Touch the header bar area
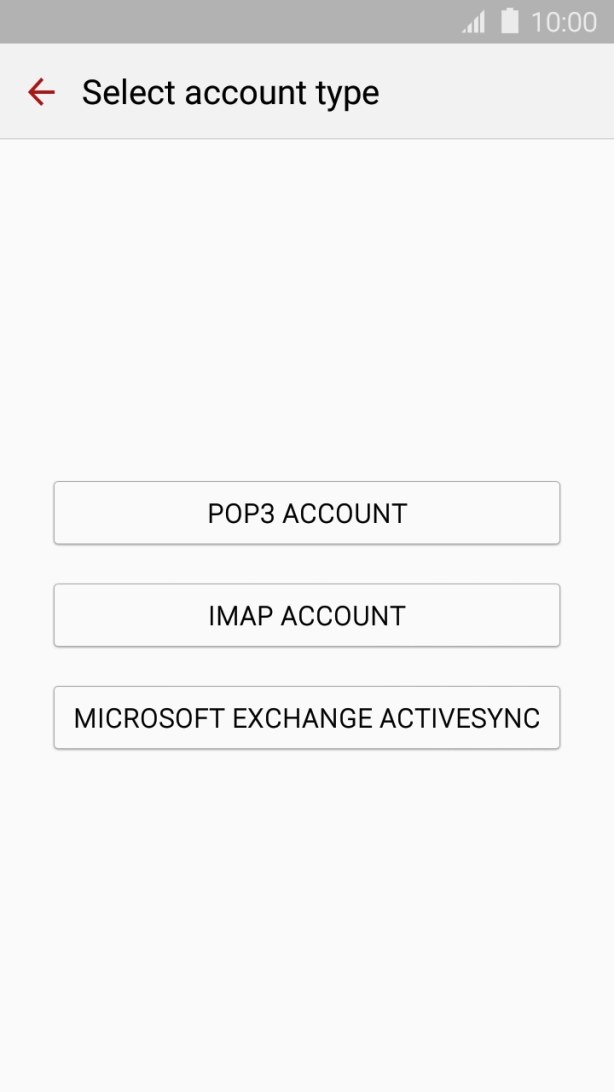 coord(306,92)
